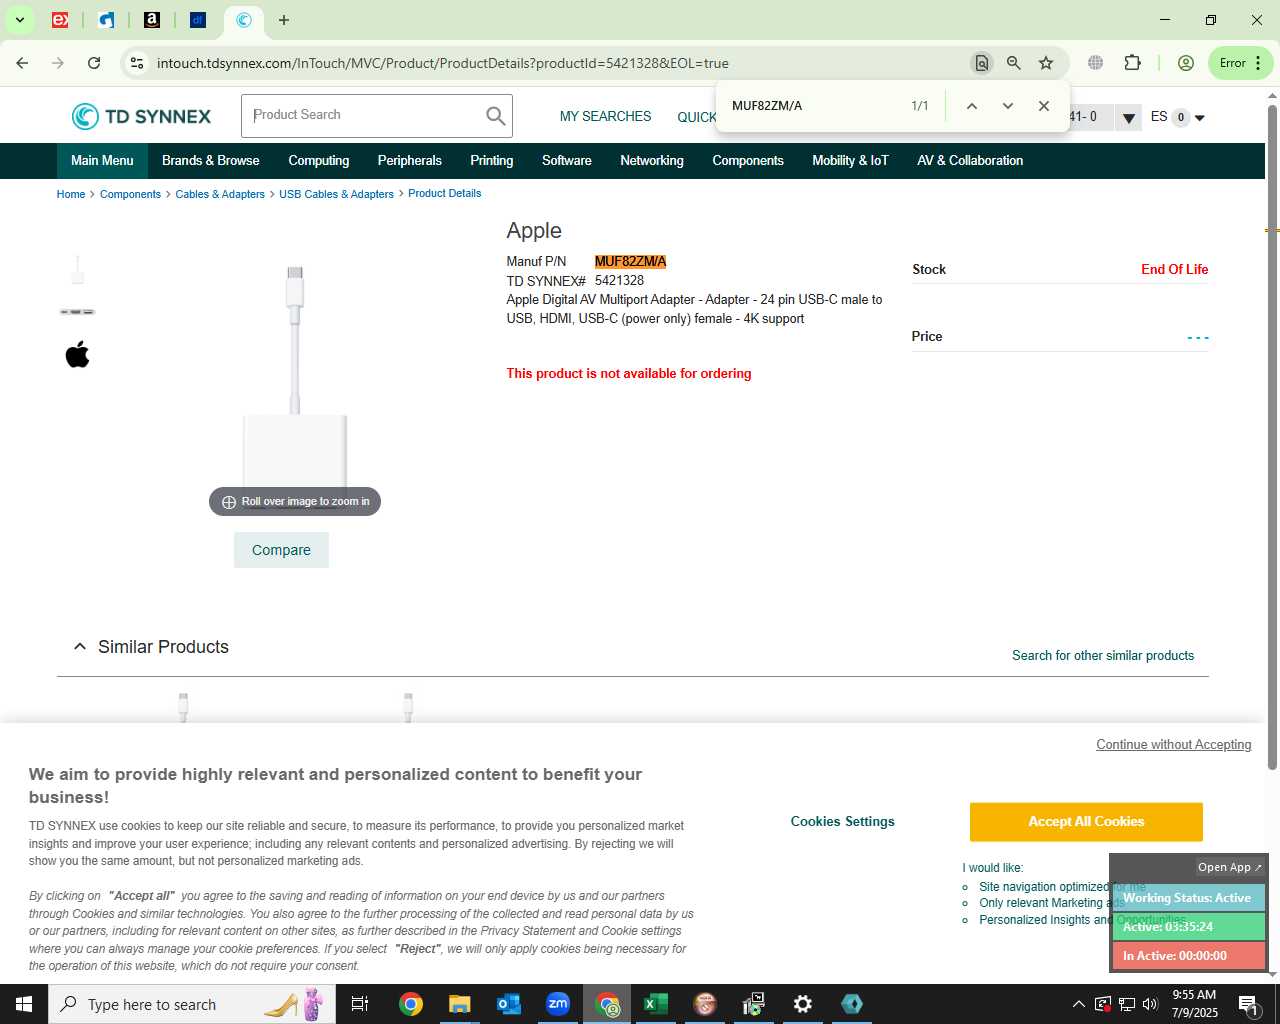
Task: Open Mobility & IoT menu
Action: coord(850,161)
